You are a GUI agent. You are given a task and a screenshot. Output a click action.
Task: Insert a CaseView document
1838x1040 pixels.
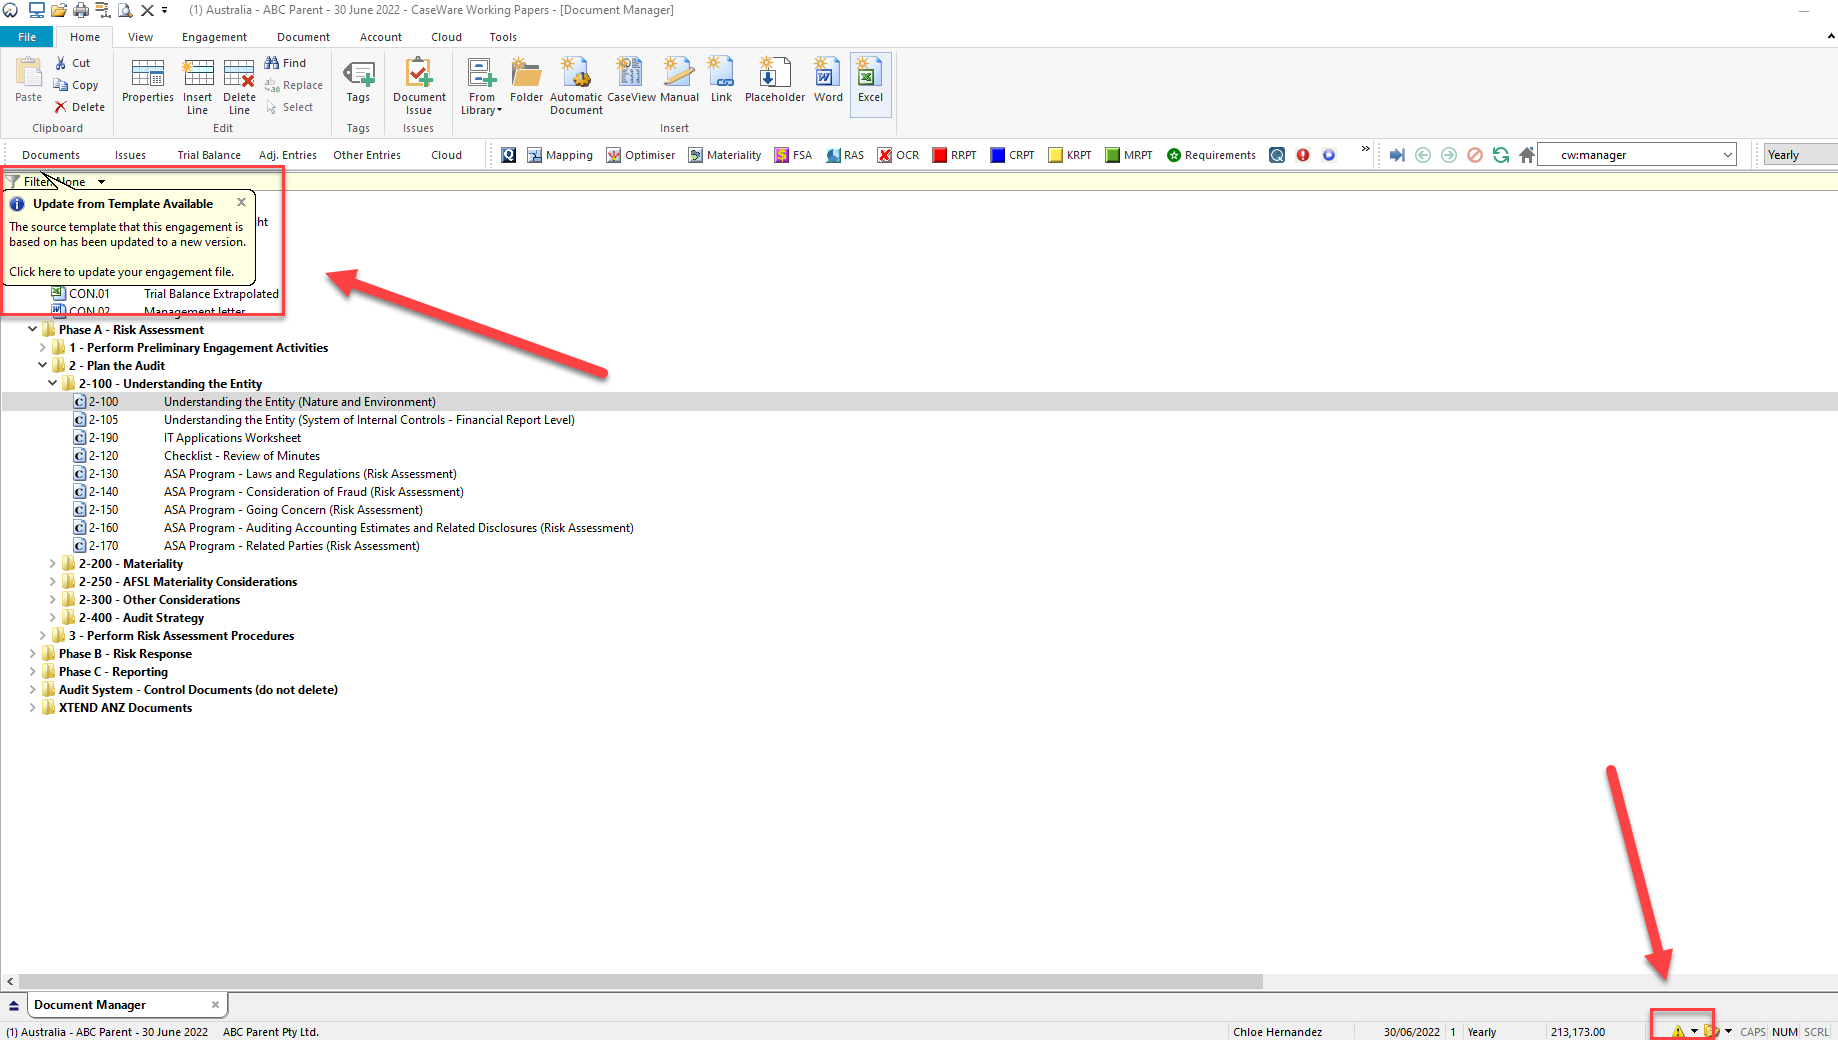[x=631, y=81]
